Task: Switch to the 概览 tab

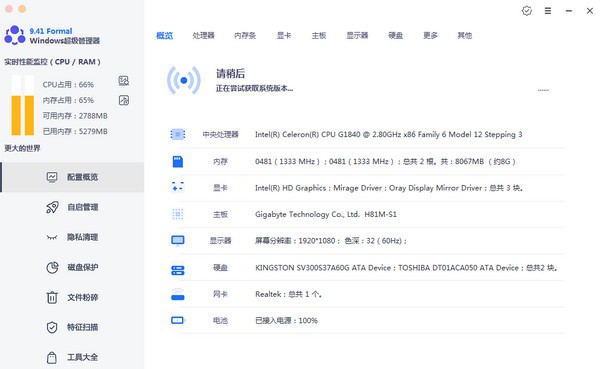Action: (165, 36)
